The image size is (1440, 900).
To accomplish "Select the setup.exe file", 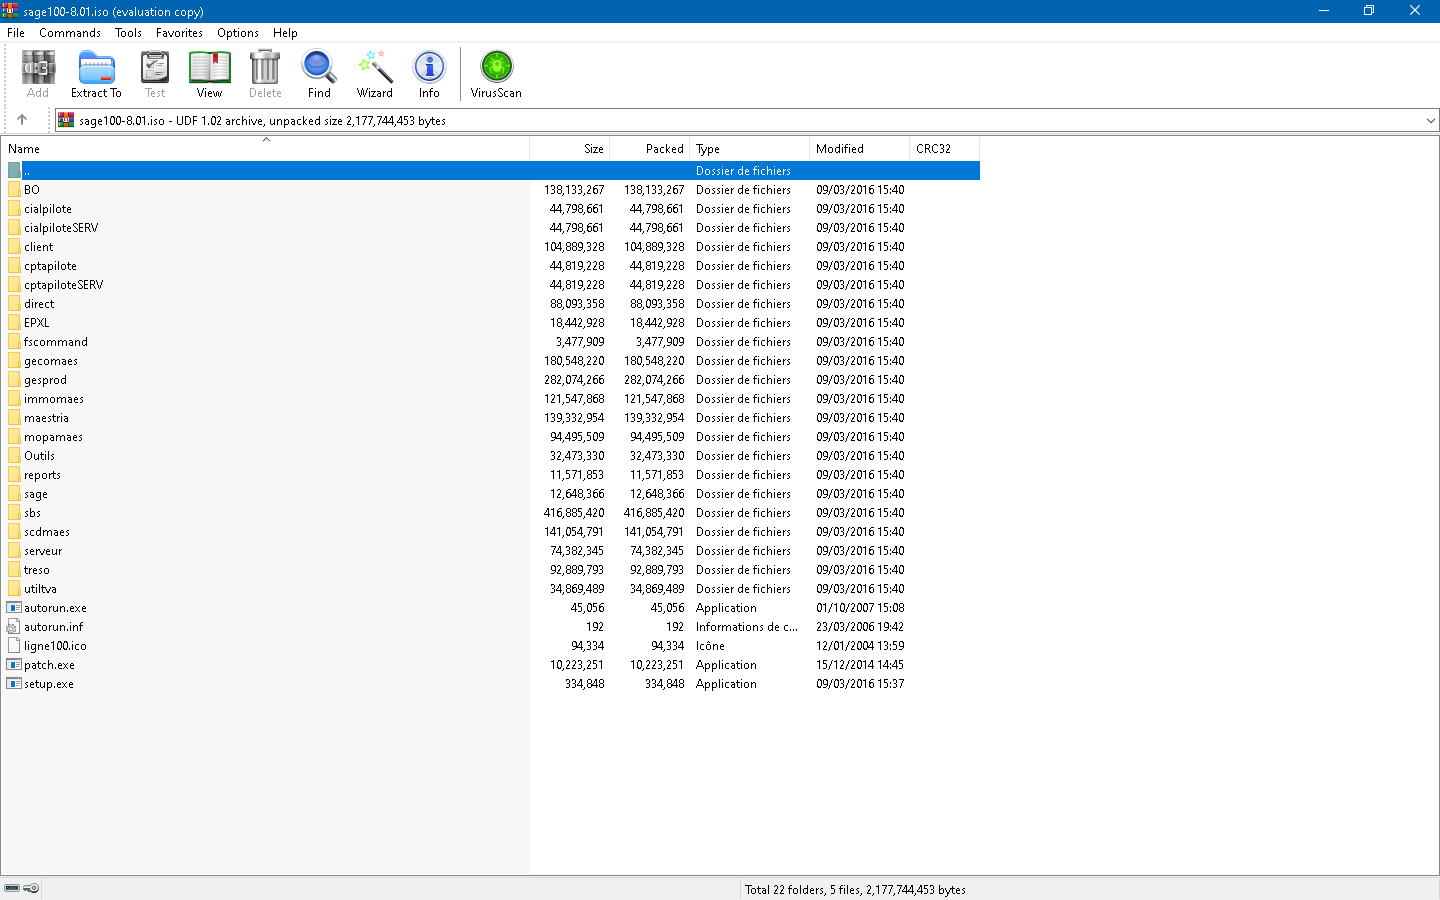I will pyautogui.click(x=47, y=683).
